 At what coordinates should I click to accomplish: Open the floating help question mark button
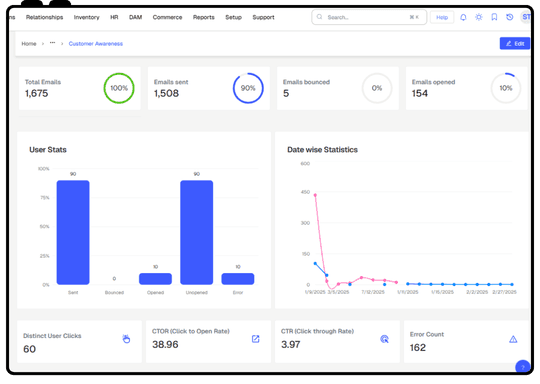[522, 367]
